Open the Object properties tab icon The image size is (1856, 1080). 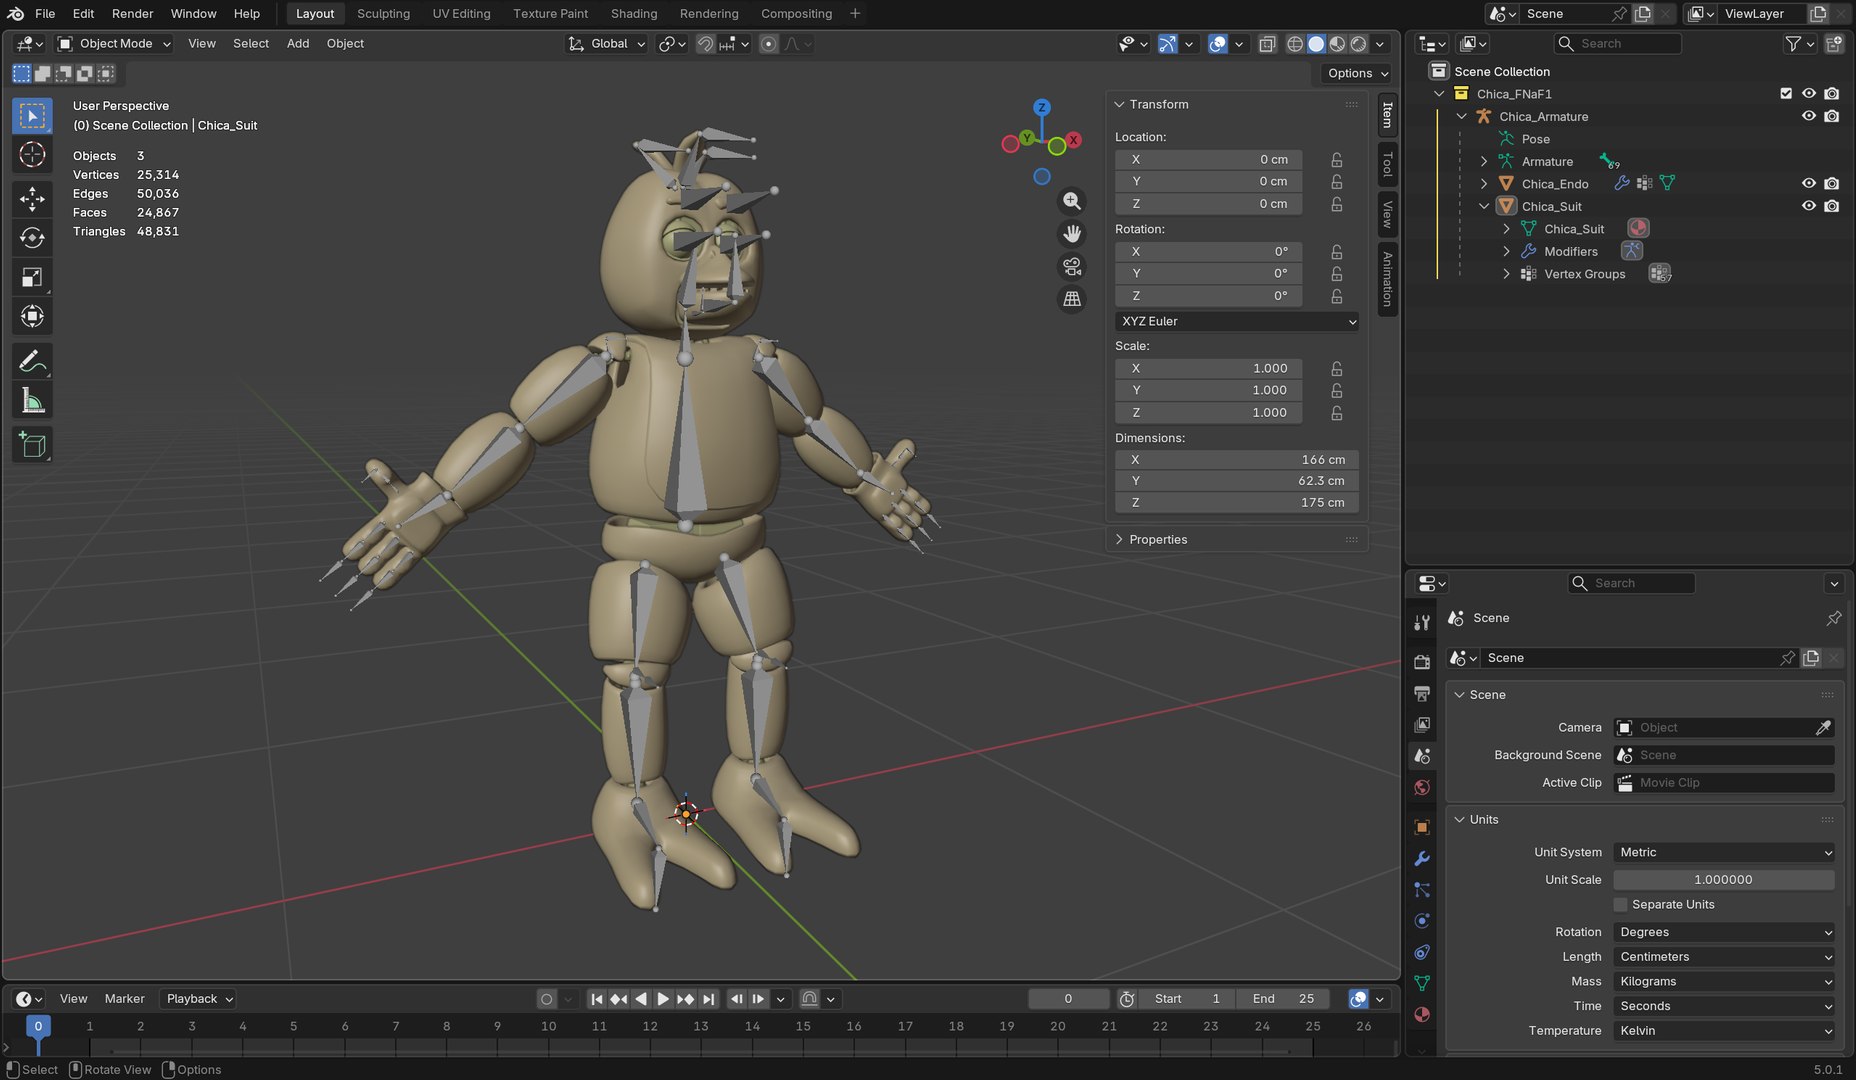[x=1422, y=827]
